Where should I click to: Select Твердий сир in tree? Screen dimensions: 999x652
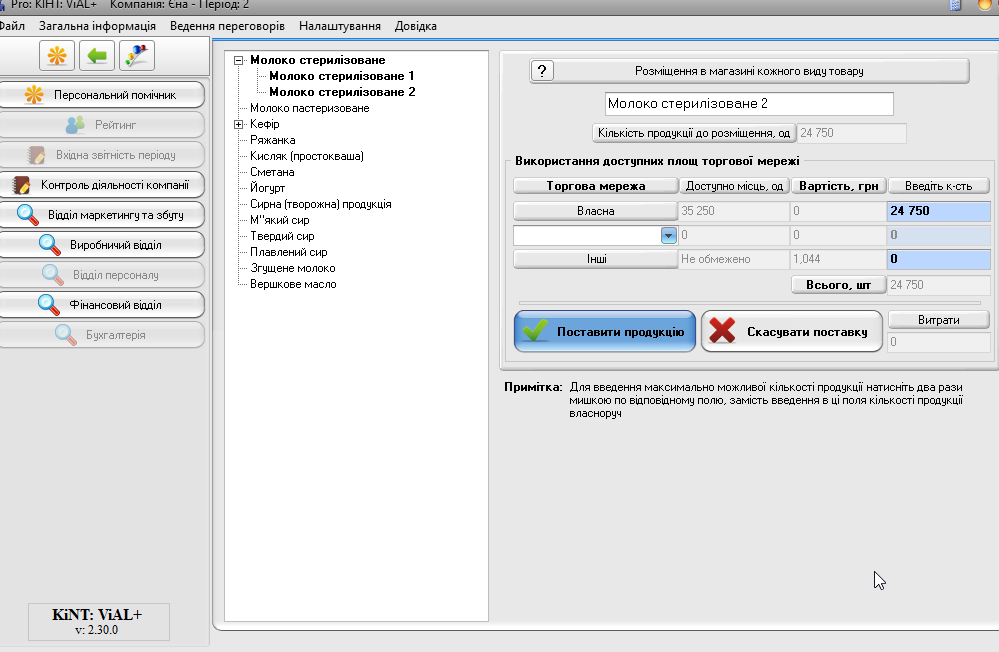[x=282, y=236]
